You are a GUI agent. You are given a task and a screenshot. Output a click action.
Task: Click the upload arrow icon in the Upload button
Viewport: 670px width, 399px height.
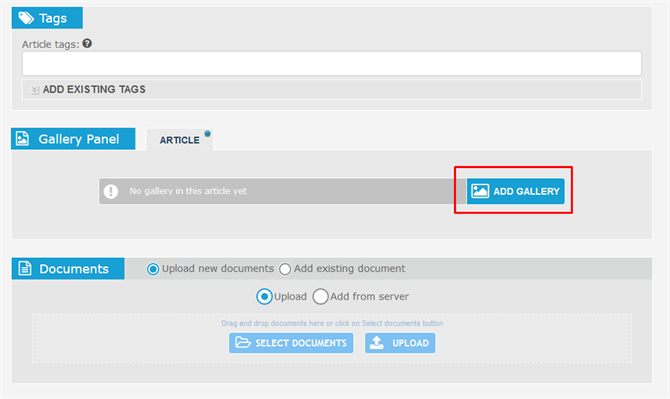(377, 343)
